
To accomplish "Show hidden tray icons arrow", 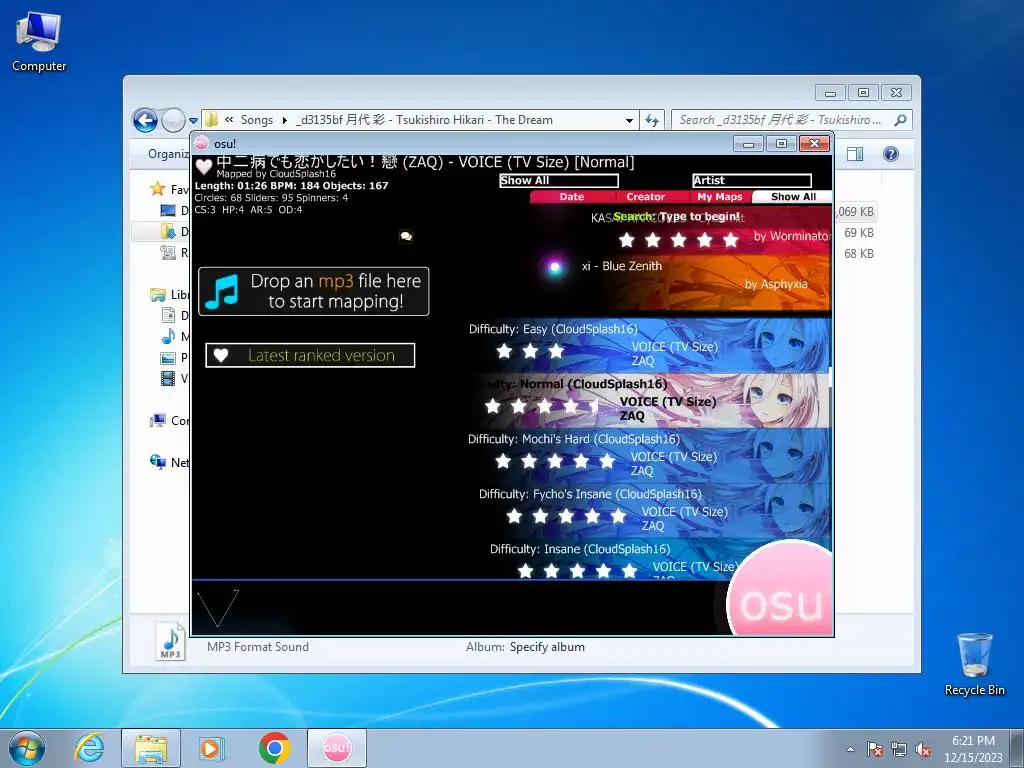I will 850,749.
